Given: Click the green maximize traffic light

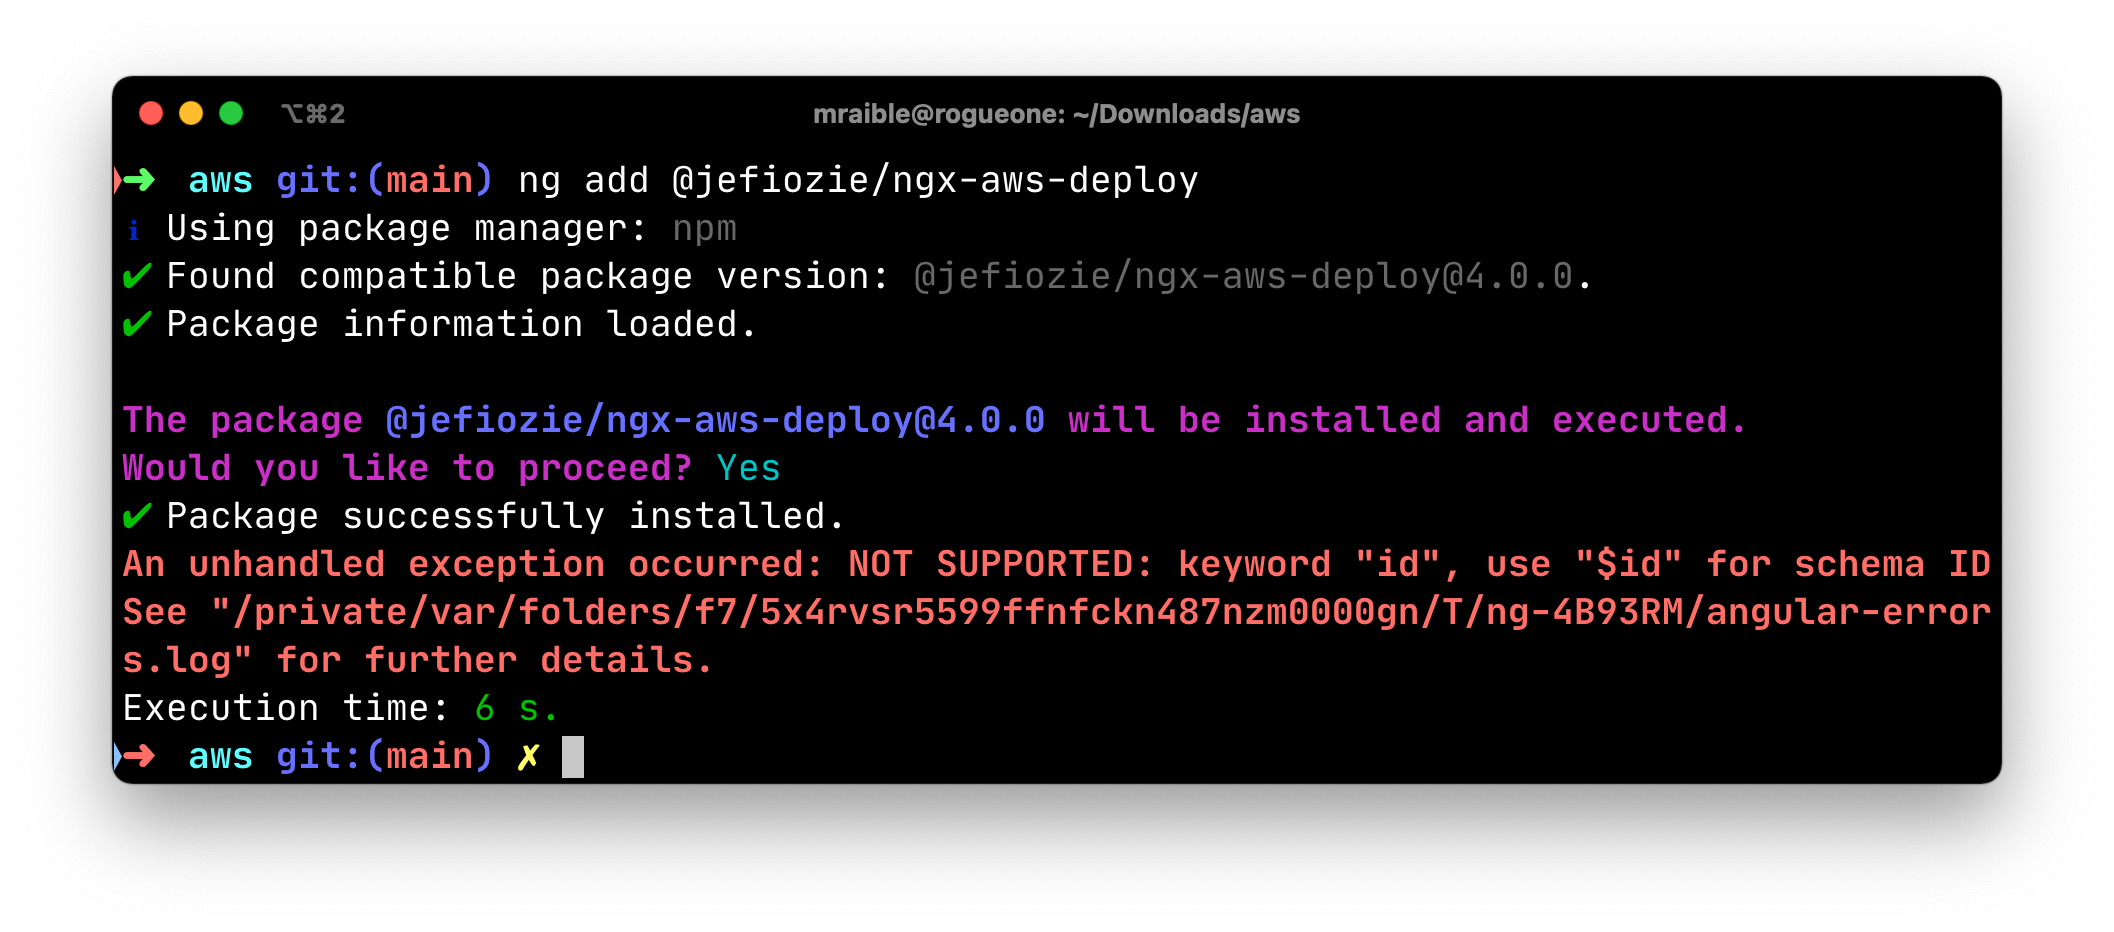Looking at the screenshot, I should click(x=231, y=114).
